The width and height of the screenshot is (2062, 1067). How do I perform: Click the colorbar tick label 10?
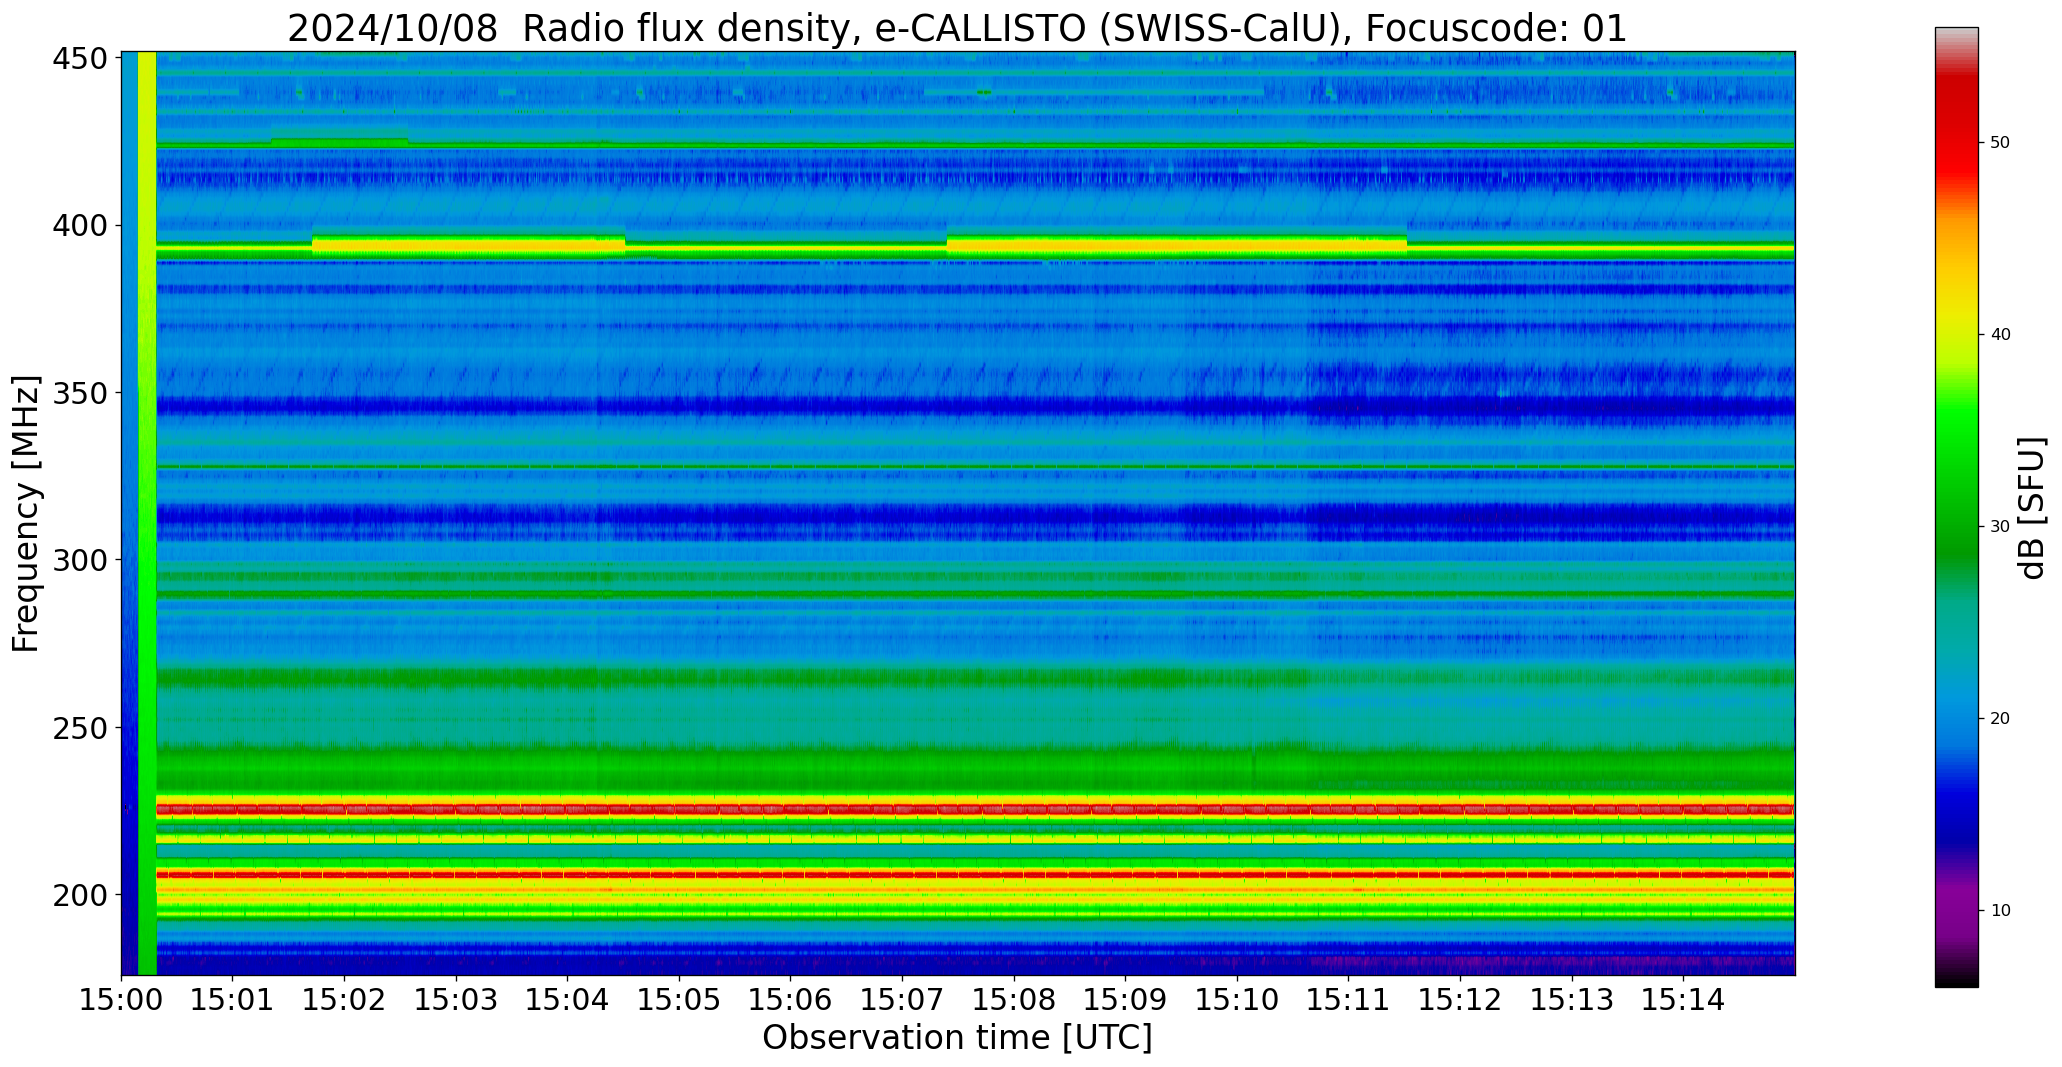point(2000,911)
